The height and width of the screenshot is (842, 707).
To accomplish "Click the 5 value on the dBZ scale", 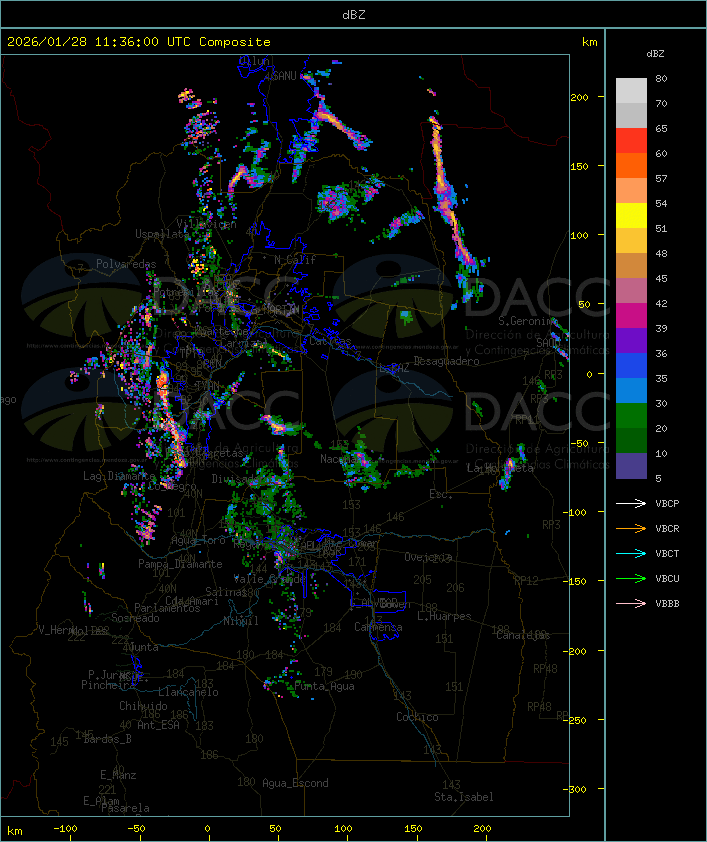I will coord(658,478).
